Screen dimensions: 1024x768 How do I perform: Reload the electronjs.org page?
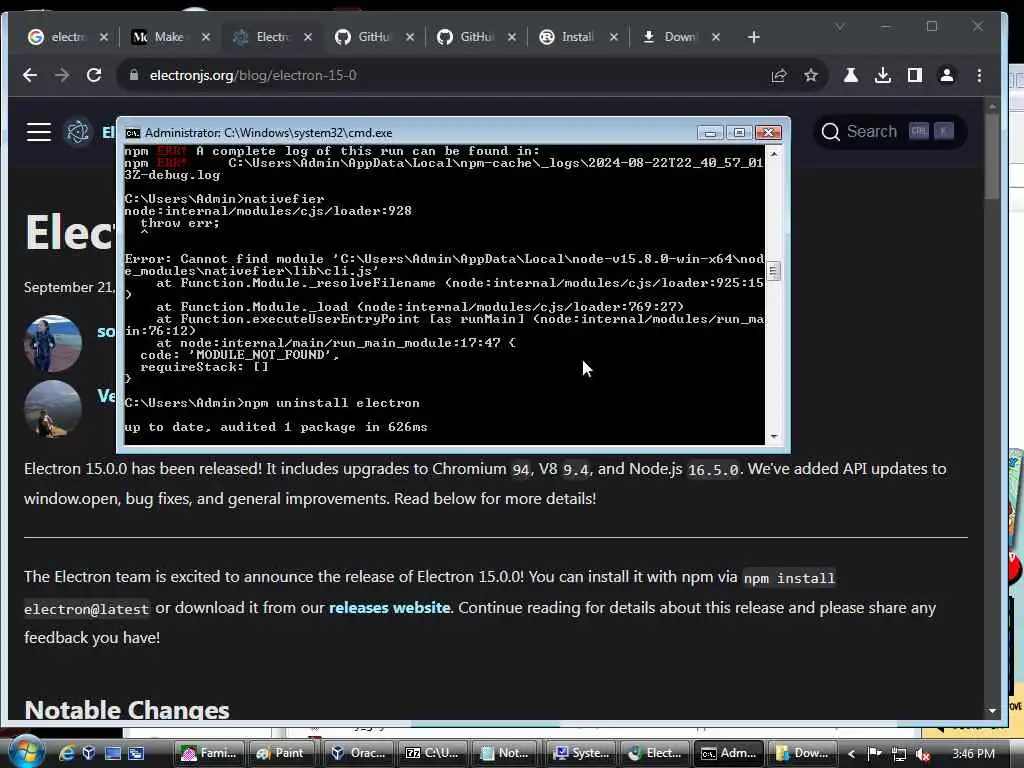(x=94, y=75)
